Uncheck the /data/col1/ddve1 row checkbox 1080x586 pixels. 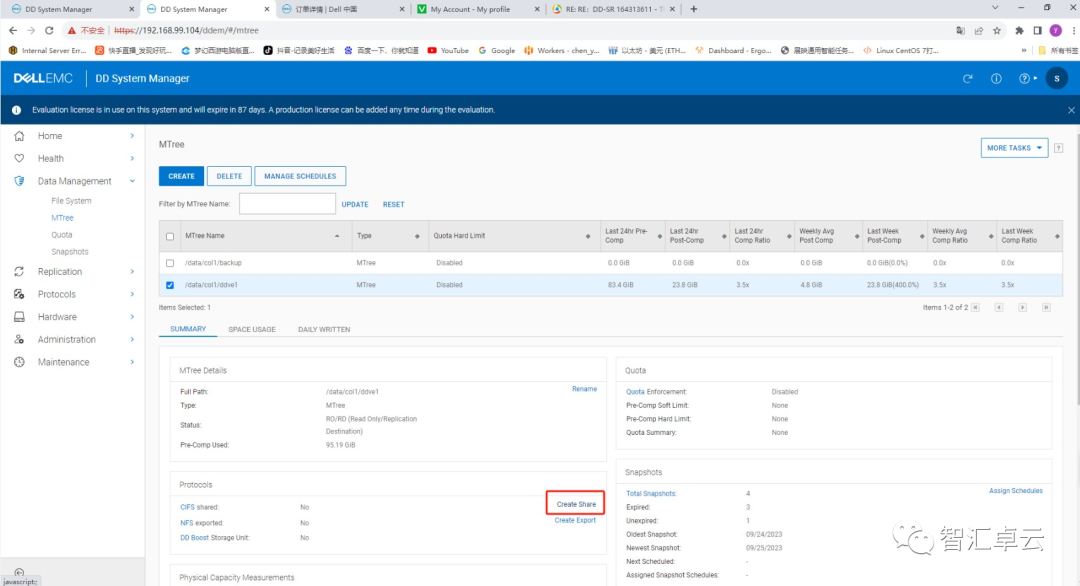click(170, 285)
